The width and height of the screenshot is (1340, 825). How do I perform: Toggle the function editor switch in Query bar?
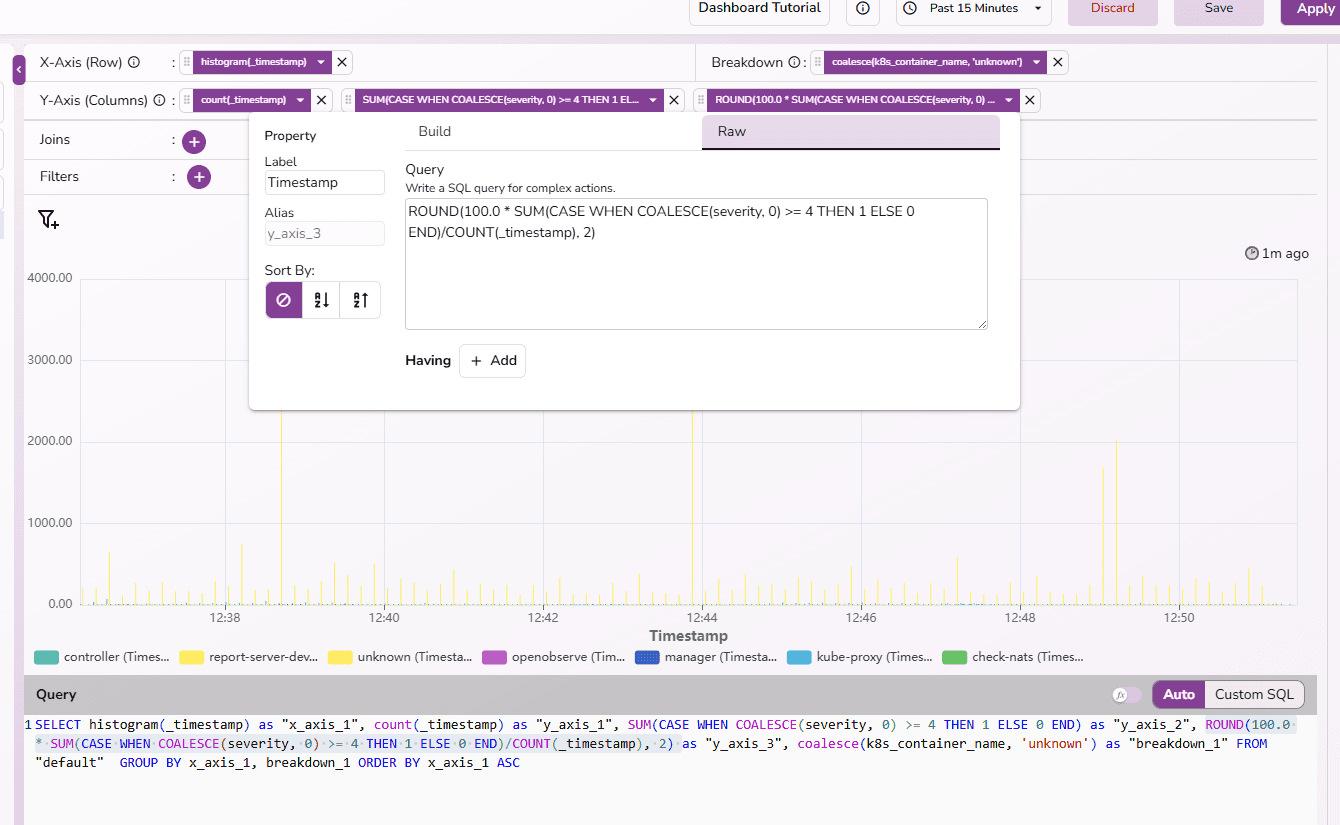click(1126, 695)
